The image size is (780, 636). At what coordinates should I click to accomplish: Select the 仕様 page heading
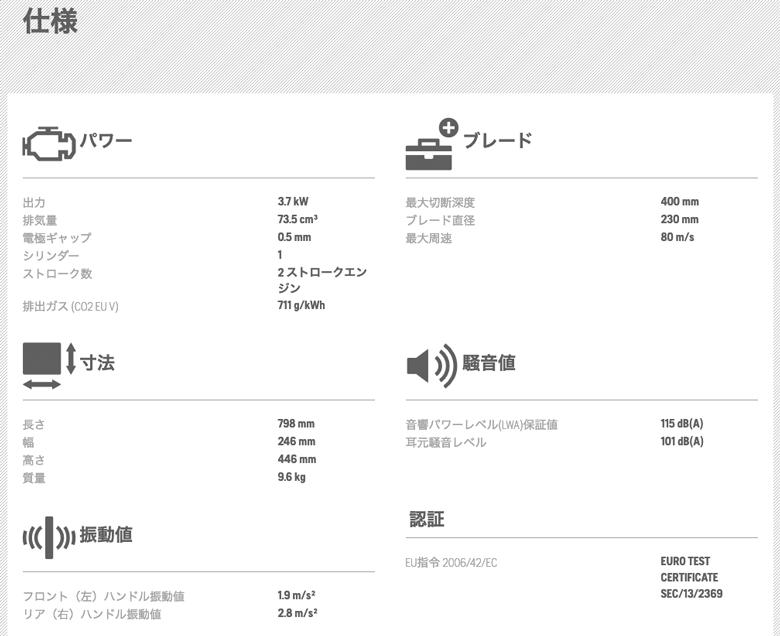49,20
